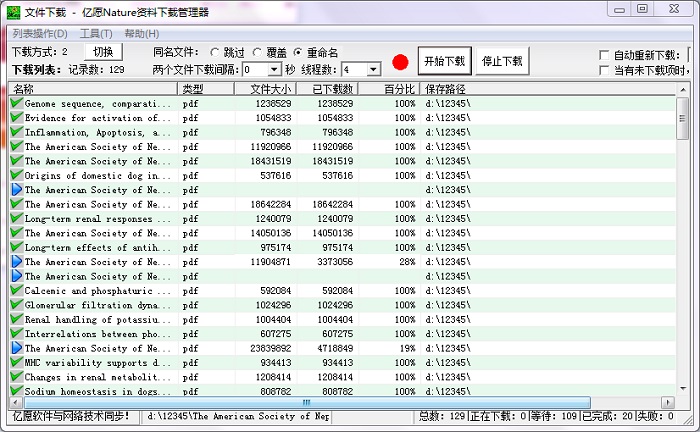Click the check icon of Renal handling of potassium
The width and height of the screenshot is (700, 432).
[x=17, y=319]
